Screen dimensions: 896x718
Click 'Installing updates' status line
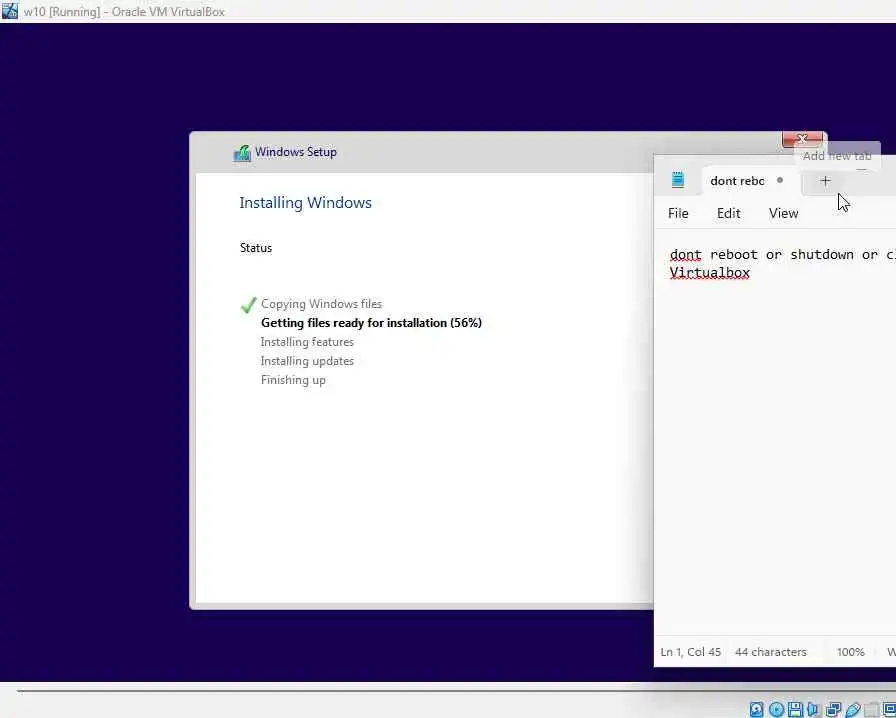pos(307,361)
